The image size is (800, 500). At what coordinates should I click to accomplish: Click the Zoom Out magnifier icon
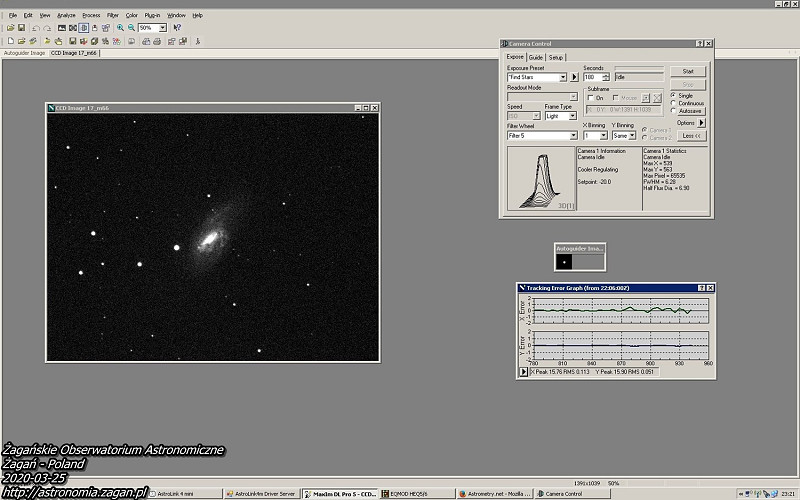click(131, 28)
